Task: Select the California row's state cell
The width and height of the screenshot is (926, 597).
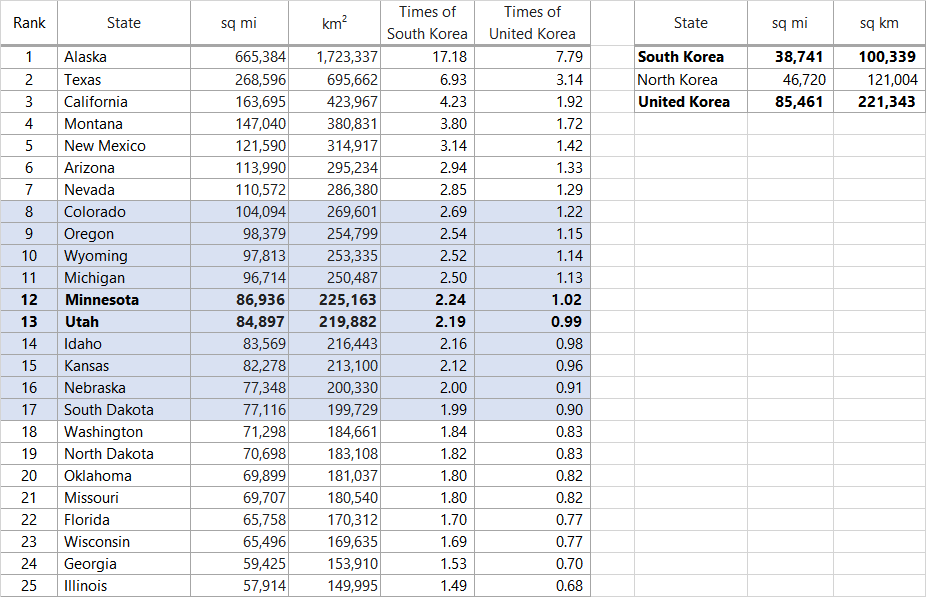Action: (x=123, y=102)
